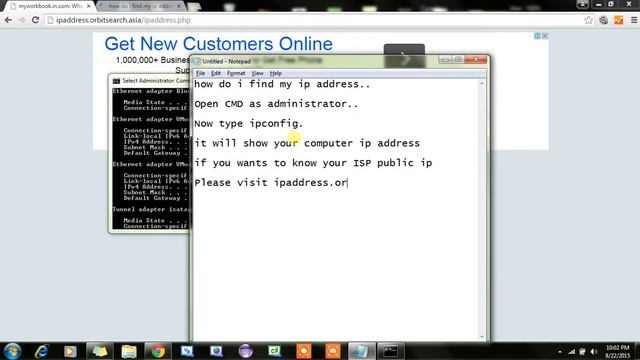Open the media player taskbar icon

[70, 351]
